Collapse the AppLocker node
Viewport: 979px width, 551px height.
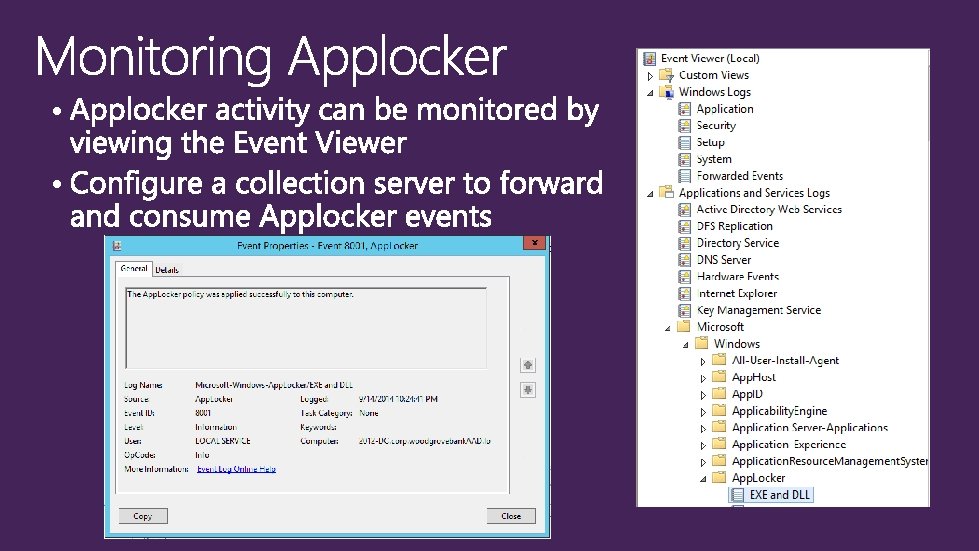(x=703, y=479)
